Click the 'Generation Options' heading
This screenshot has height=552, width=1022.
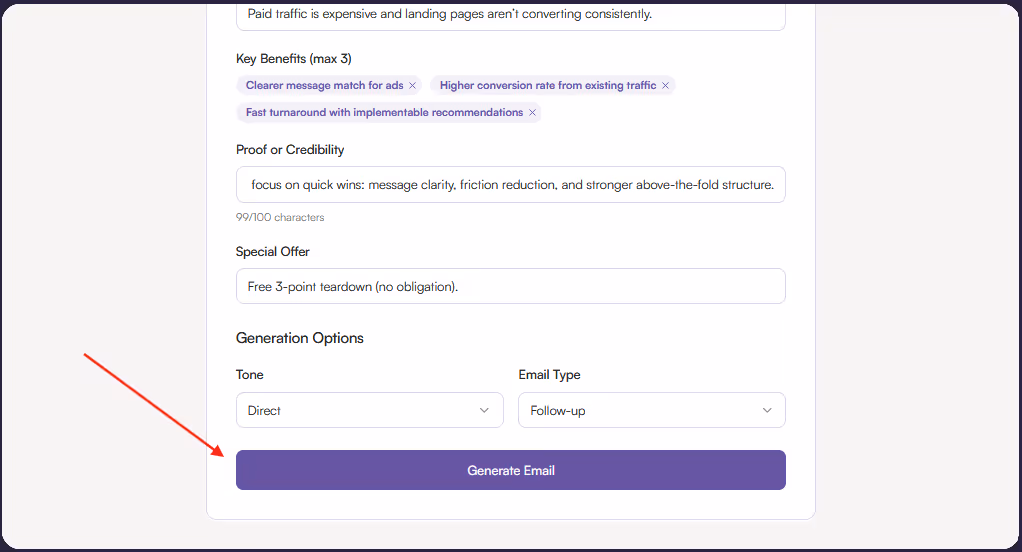click(x=300, y=338)
